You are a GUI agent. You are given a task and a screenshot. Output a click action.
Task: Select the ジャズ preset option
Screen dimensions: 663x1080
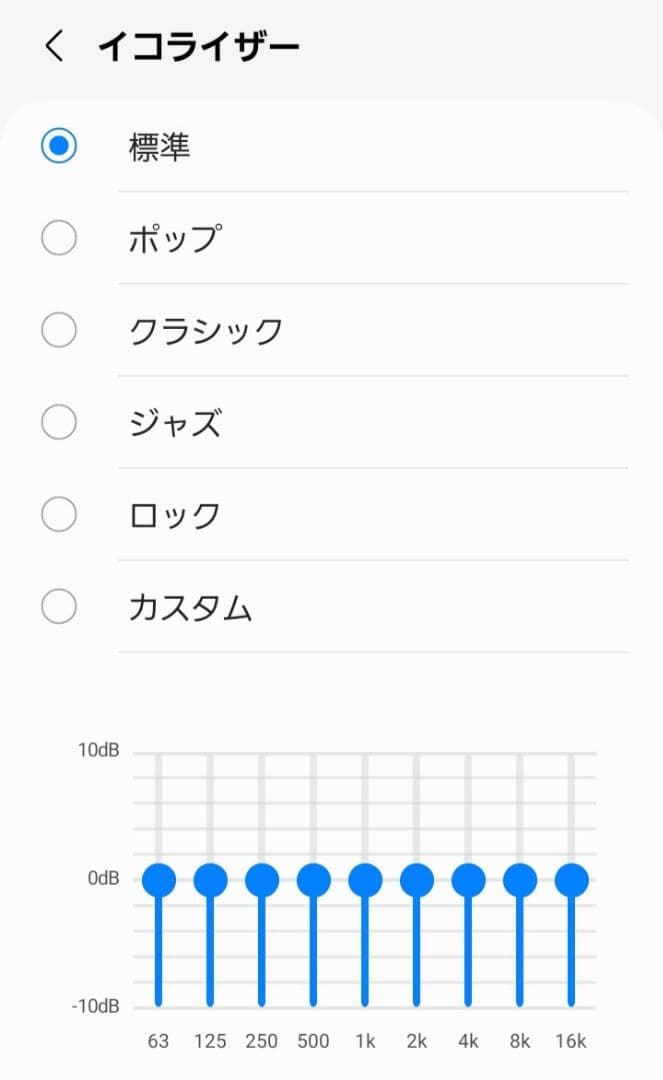tap(59, 422)
